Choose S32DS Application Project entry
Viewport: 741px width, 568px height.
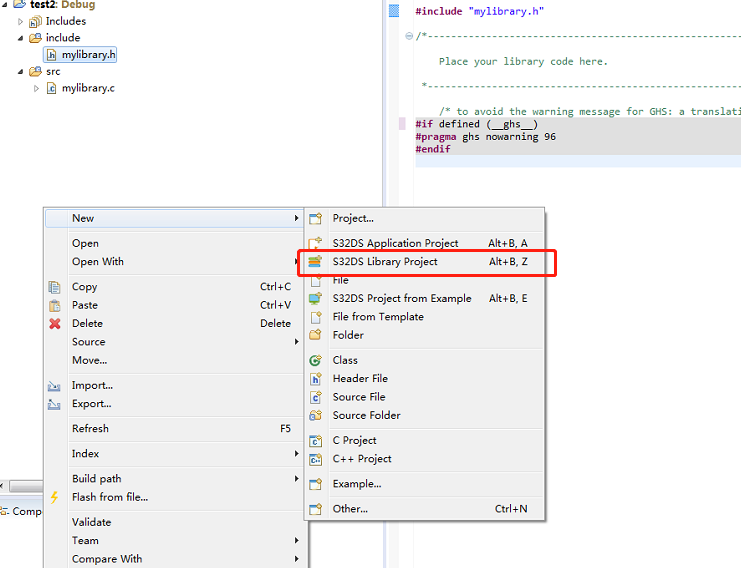coord(424,243)
